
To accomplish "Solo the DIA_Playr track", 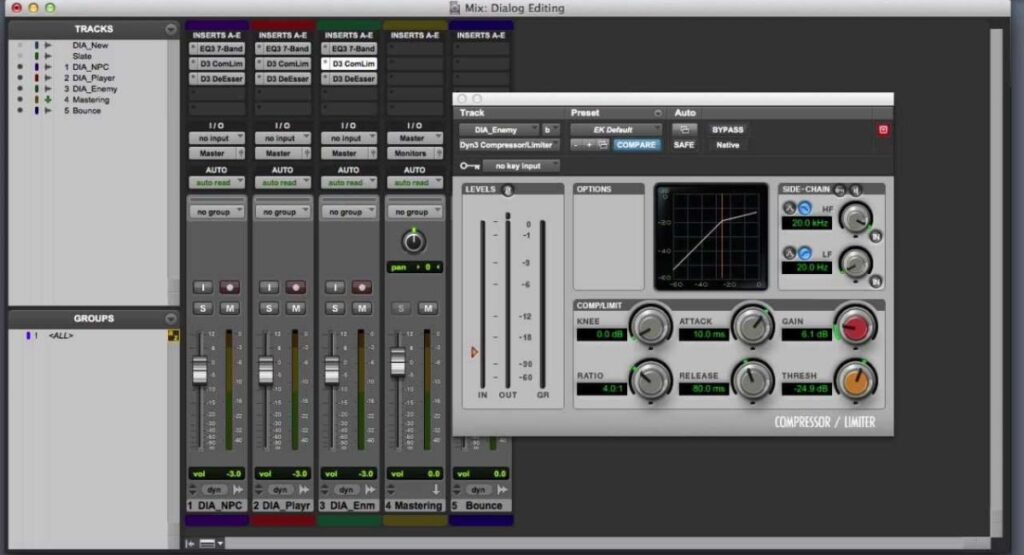I will coord(267,308).
